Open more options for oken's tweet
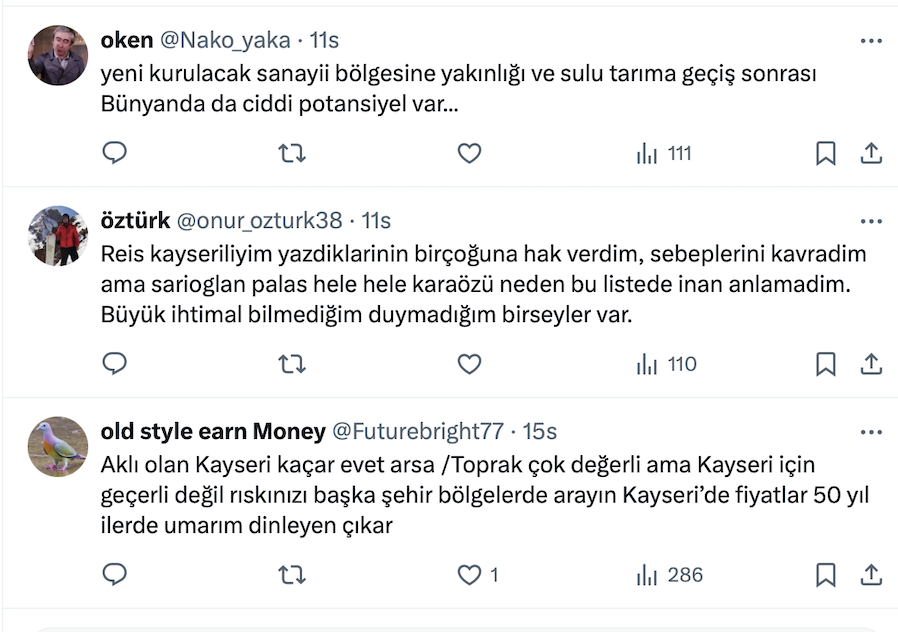This screenshot has width=898, height=632. click(871, 40)
